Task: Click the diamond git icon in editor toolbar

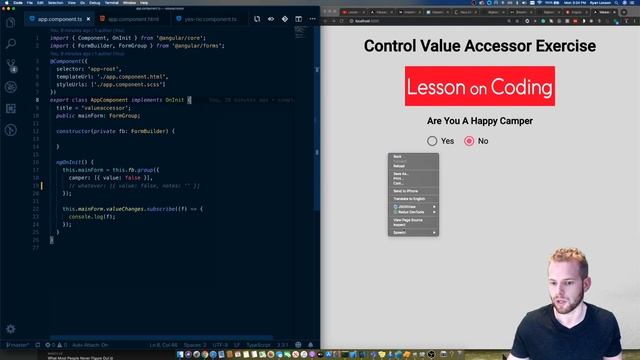Action: coord(285,19)
